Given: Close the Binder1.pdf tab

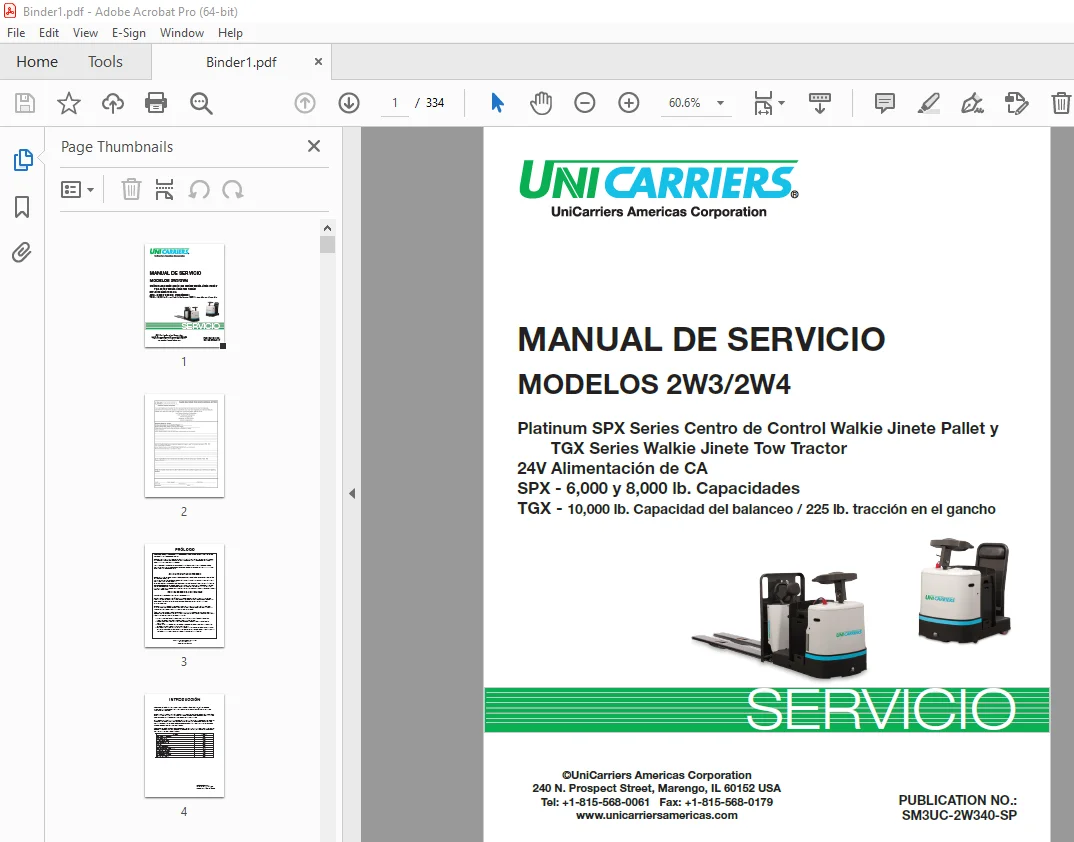Looking at the screenshot, I should (318, 62).
